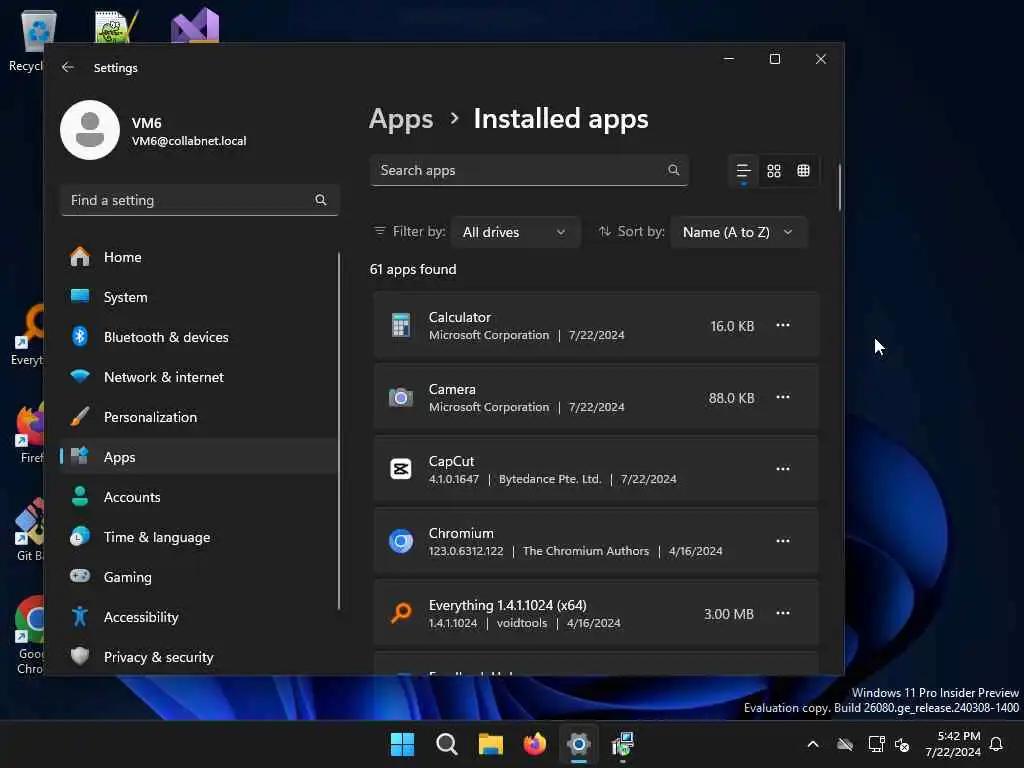
Task: Open Accounts settings
Action: point(199,497)
